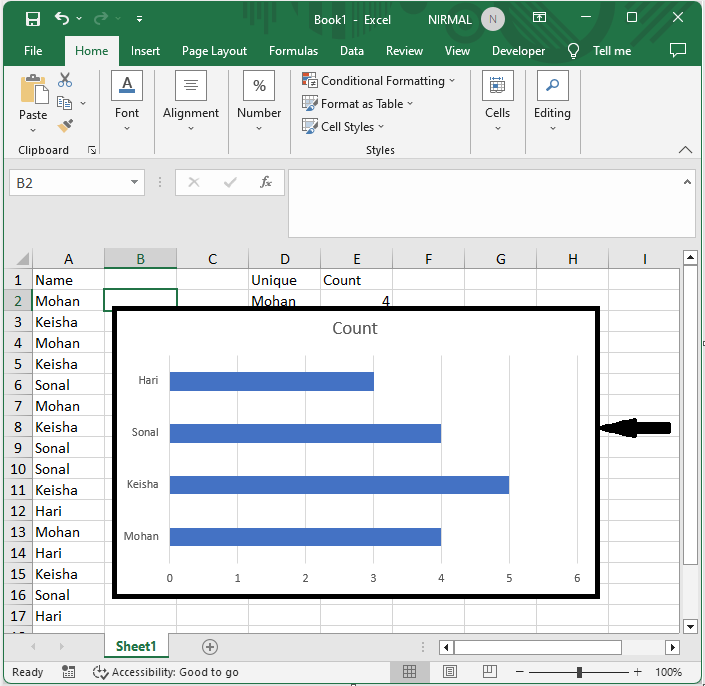Expand the Name Box dropdown arrow

tap(135, 183)
